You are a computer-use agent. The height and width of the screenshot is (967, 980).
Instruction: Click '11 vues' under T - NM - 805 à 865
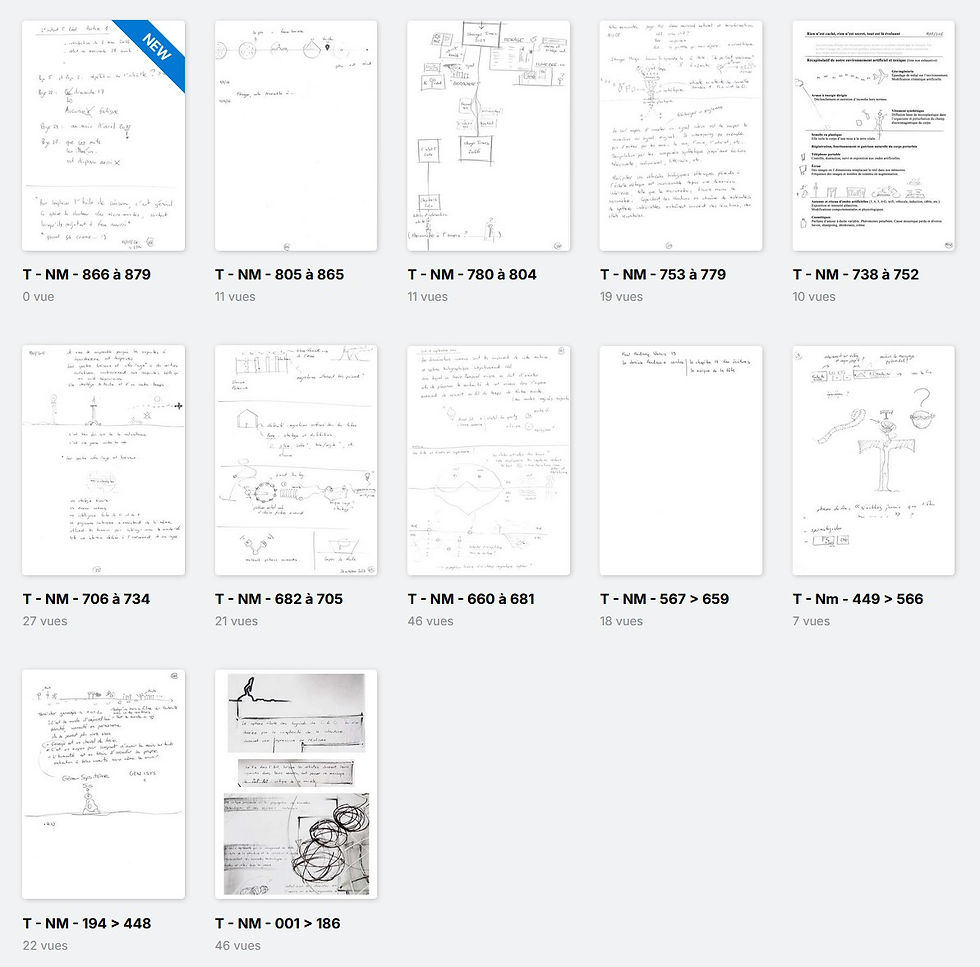tap(235, 297)
